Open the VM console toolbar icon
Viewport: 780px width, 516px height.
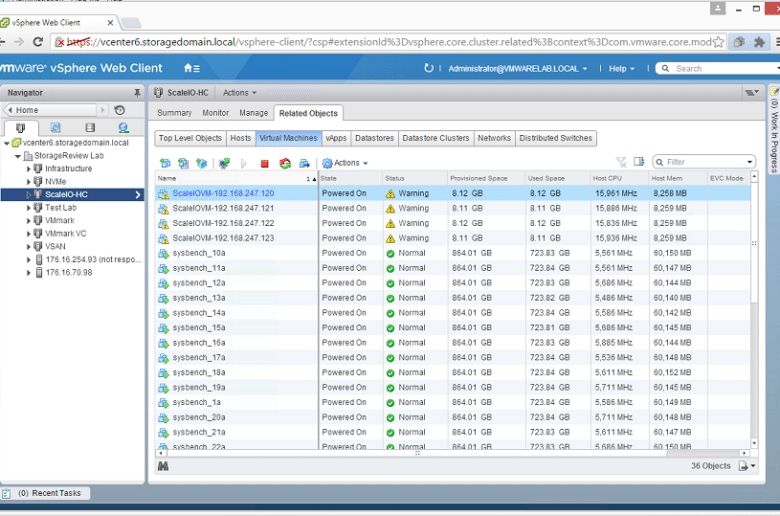pos(224,163)
